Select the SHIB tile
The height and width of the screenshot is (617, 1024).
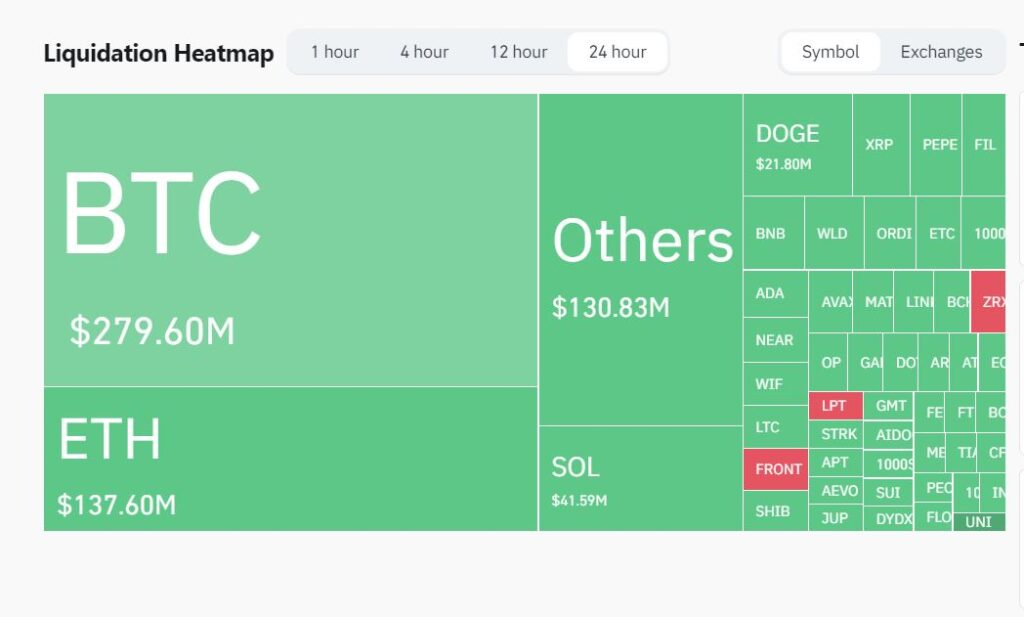(775, 511)
